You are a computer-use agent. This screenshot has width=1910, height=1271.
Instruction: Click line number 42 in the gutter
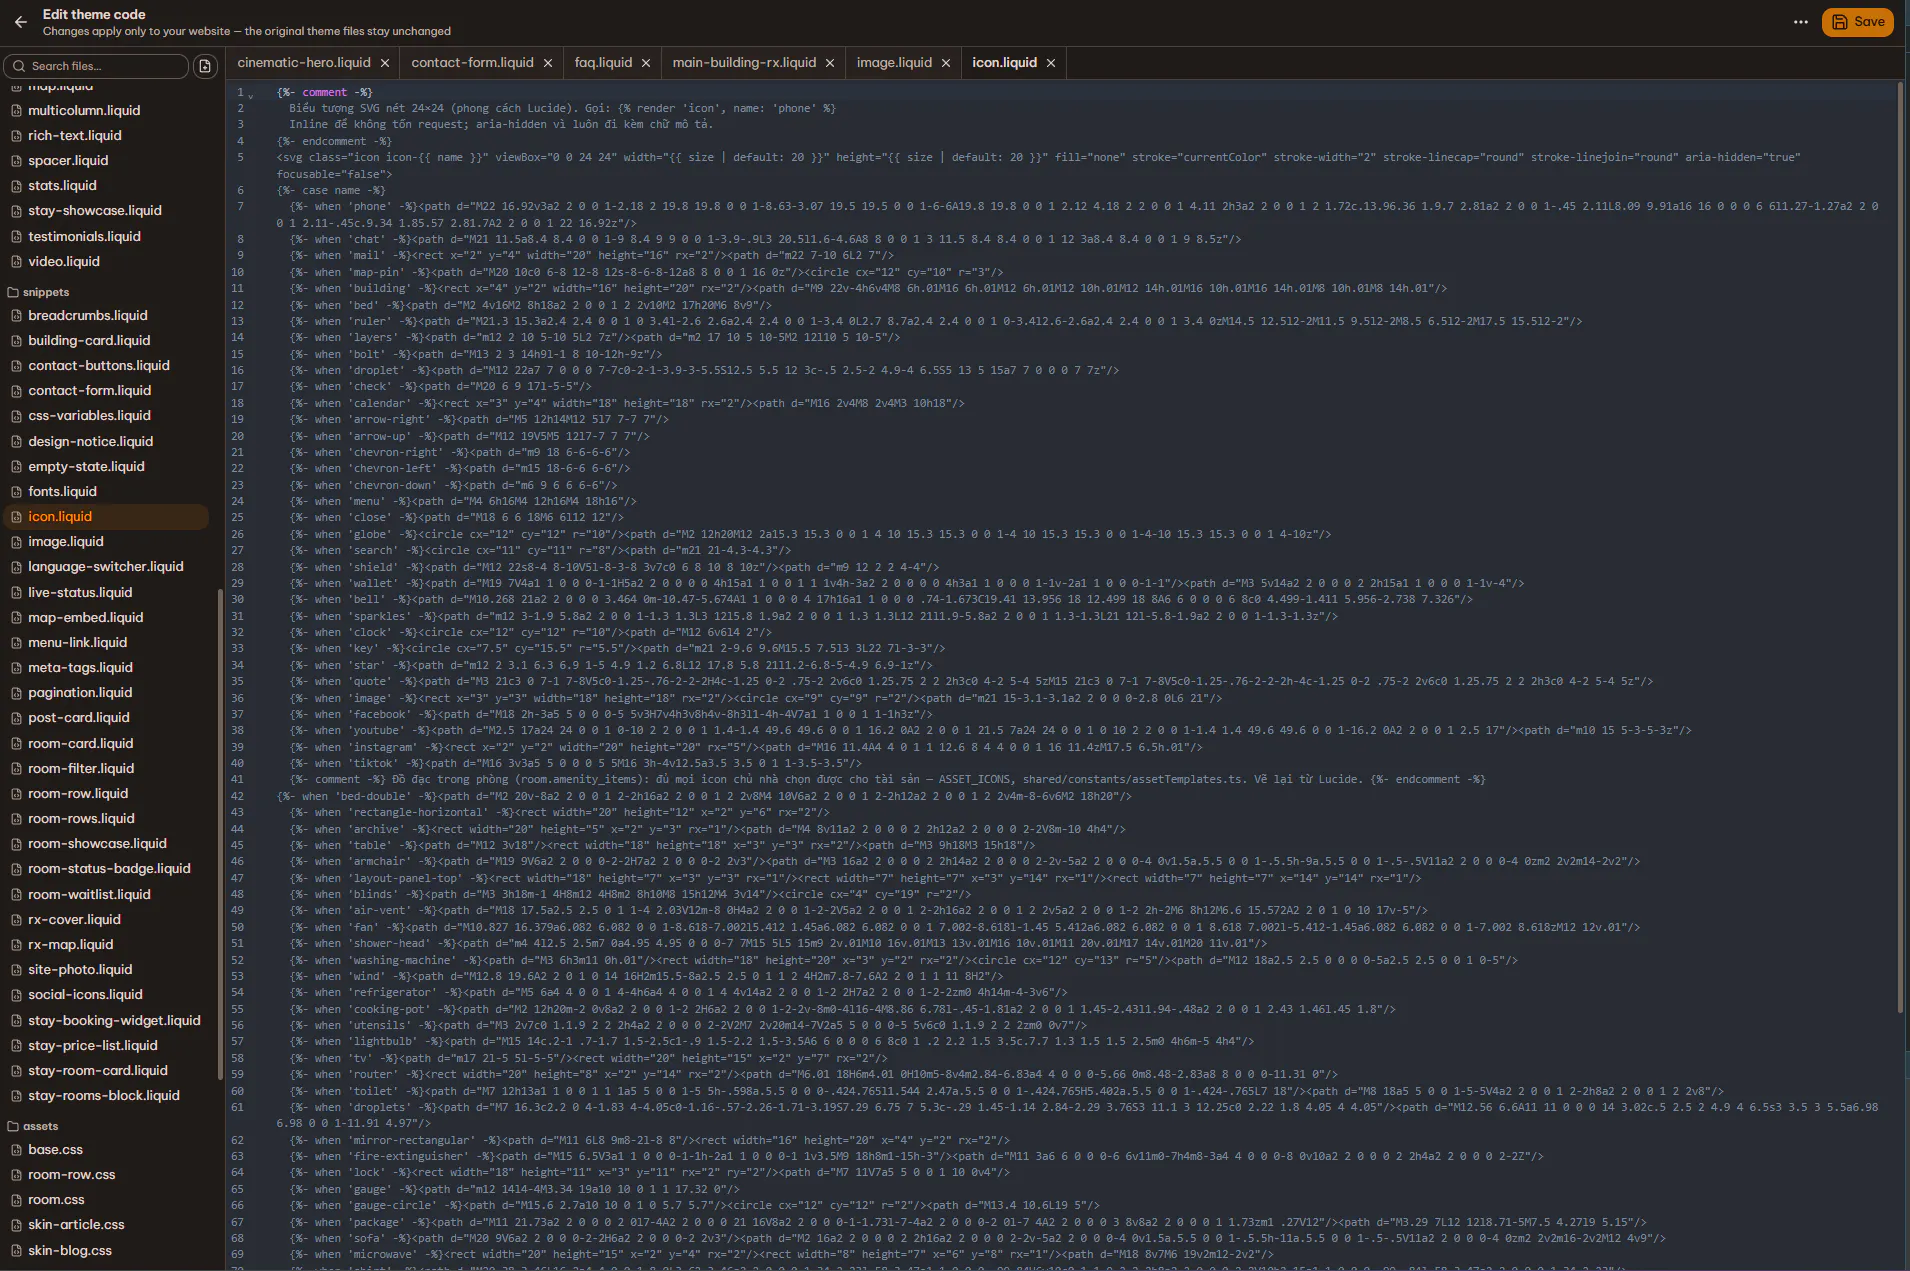(x=237, y=797)
